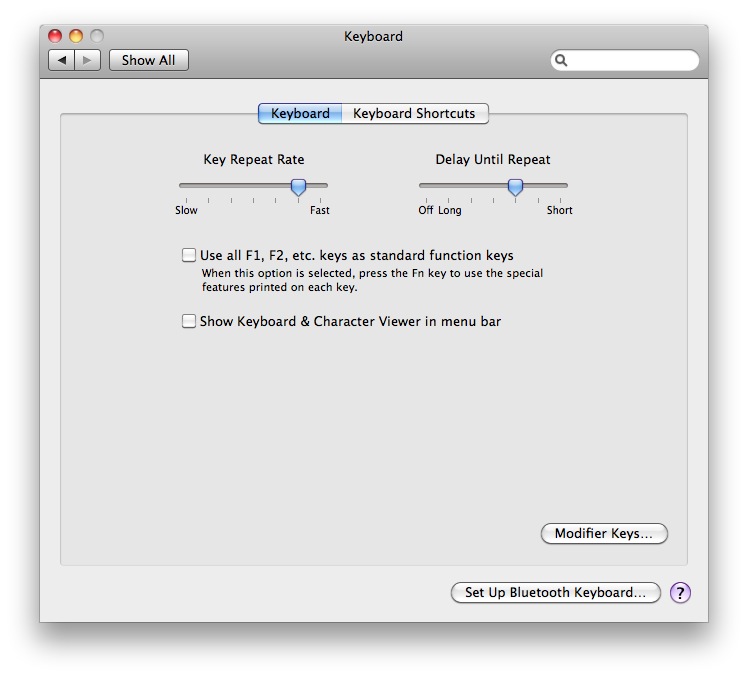This screenshot has height=677, width=748.
Task: Click the Delay Until Repeat slider thumb
Action: pyautogui.click(x=515, y=187)
